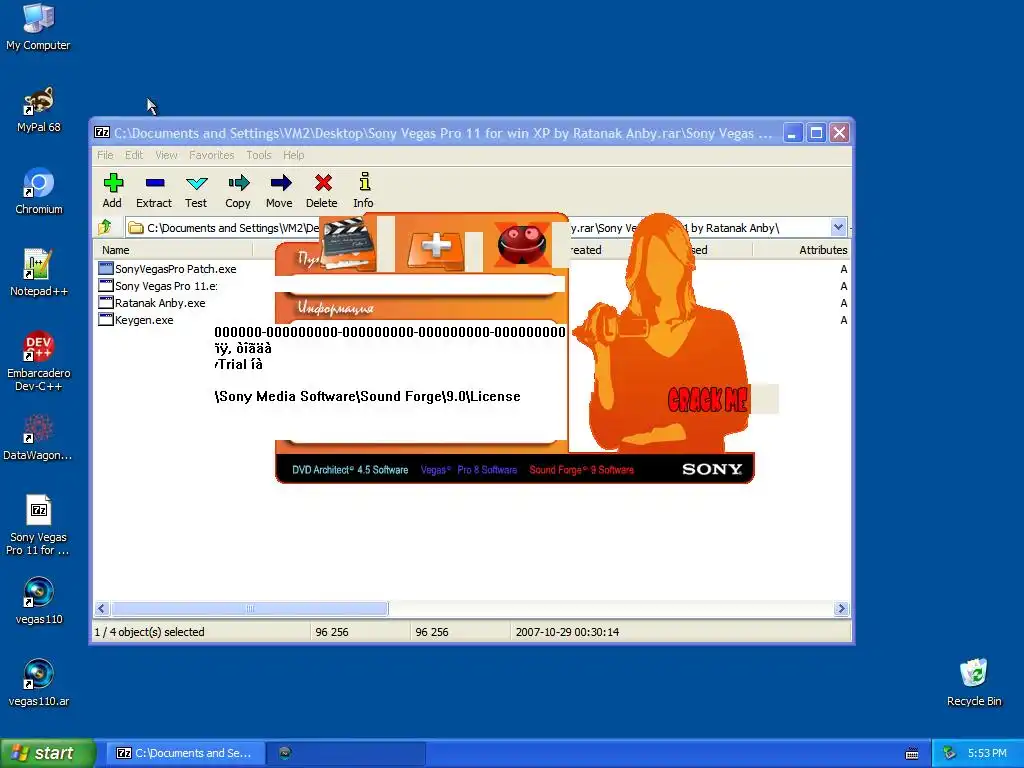The image size is (1024, 768).
Task: Open the View menu
Action: click(166, 155)
